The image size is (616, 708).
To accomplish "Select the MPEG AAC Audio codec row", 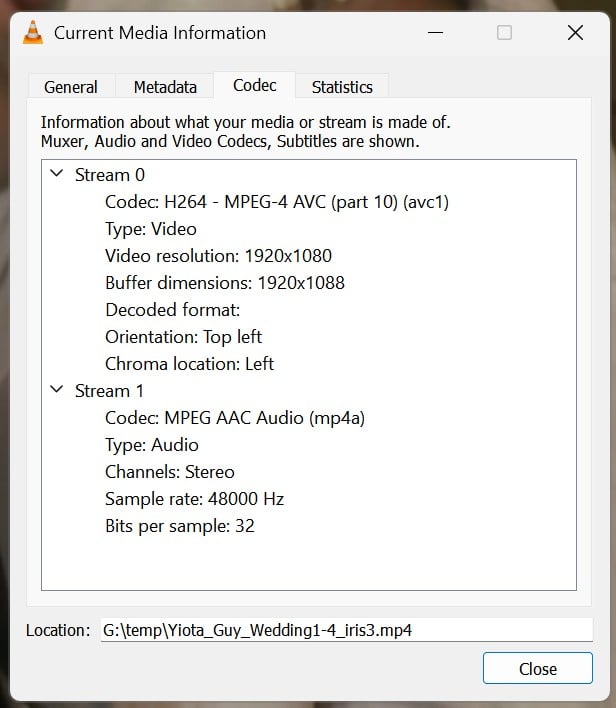I will pyautogui.click(x=234, y=418).
